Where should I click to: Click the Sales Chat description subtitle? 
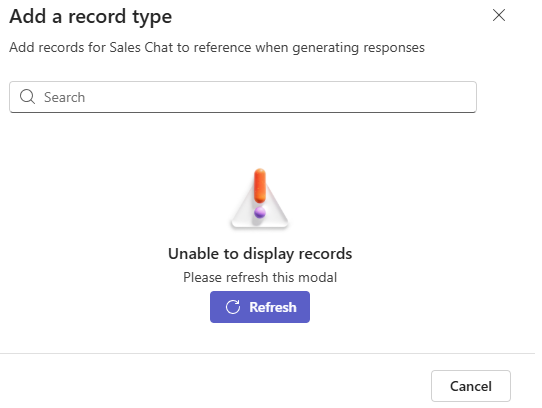tap(217, 47)
